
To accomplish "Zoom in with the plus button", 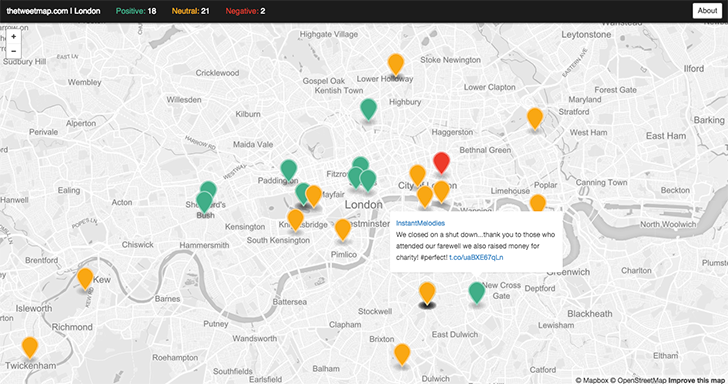I will 13,37.
